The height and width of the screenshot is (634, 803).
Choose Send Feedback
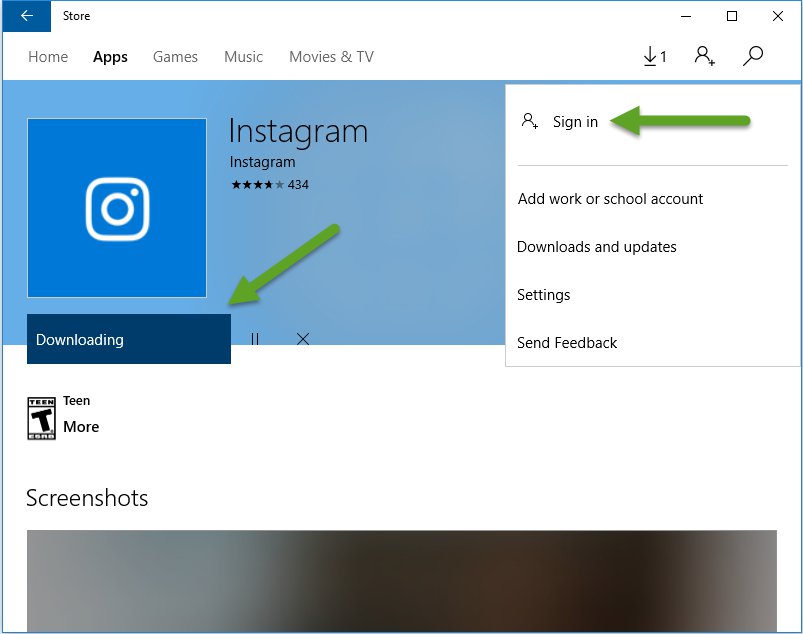pyautogui.click(x=567, y=343)
